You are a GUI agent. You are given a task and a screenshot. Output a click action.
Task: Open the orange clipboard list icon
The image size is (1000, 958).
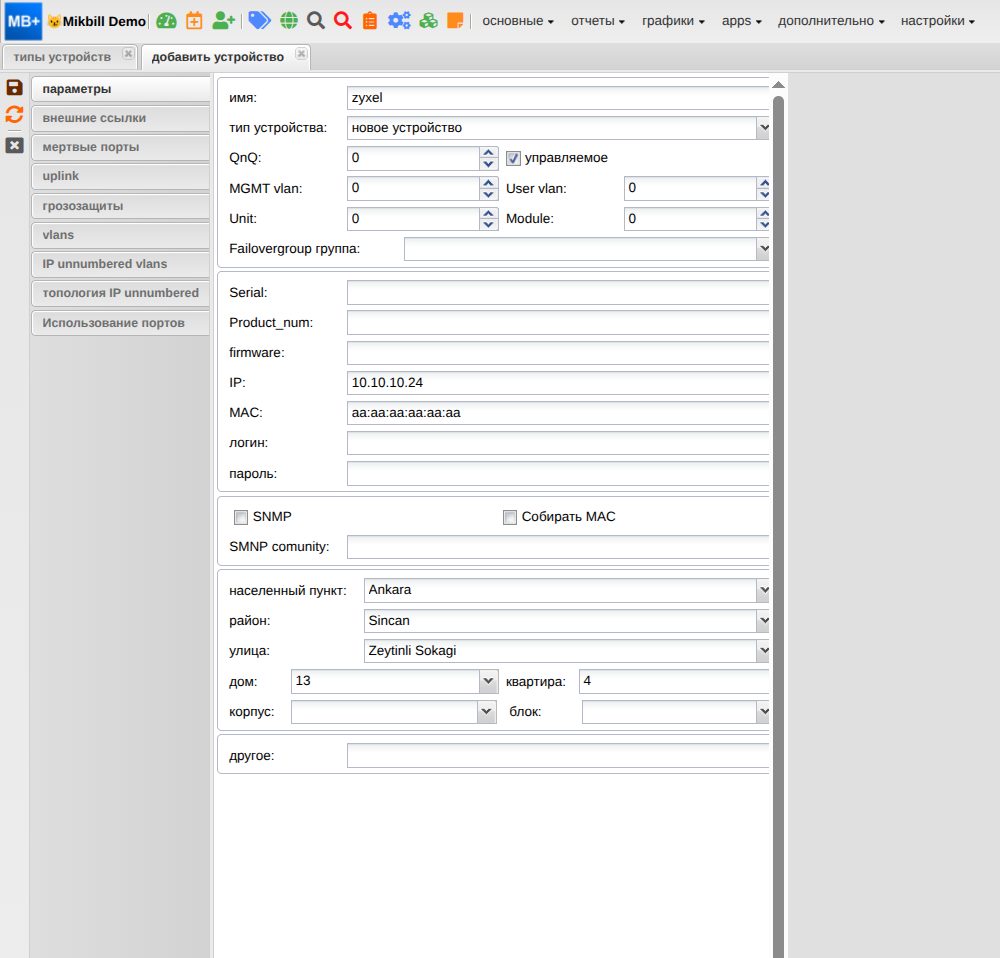tap(370, 21)
